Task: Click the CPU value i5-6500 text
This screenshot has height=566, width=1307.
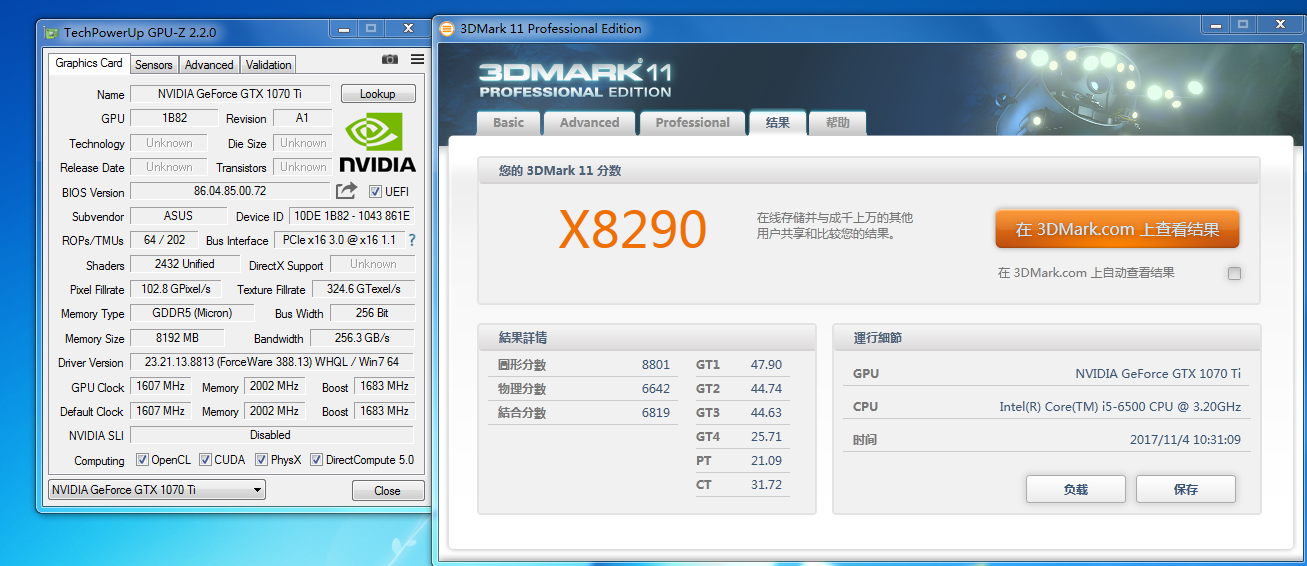Action: point(1120,407)
